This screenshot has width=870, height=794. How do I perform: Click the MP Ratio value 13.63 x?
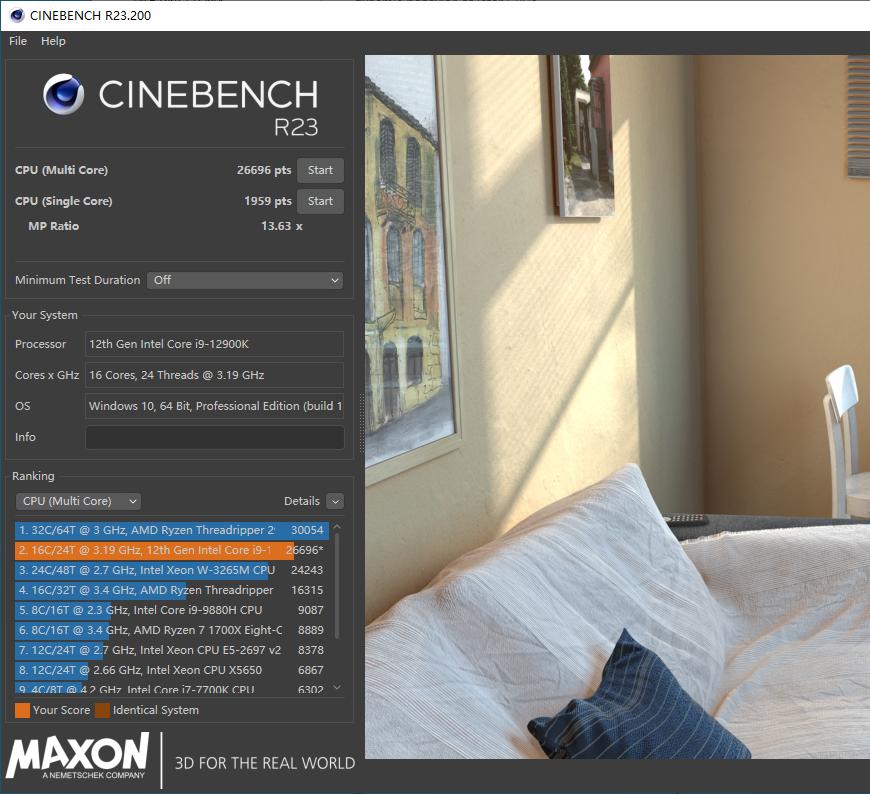(x=282, y=226)
